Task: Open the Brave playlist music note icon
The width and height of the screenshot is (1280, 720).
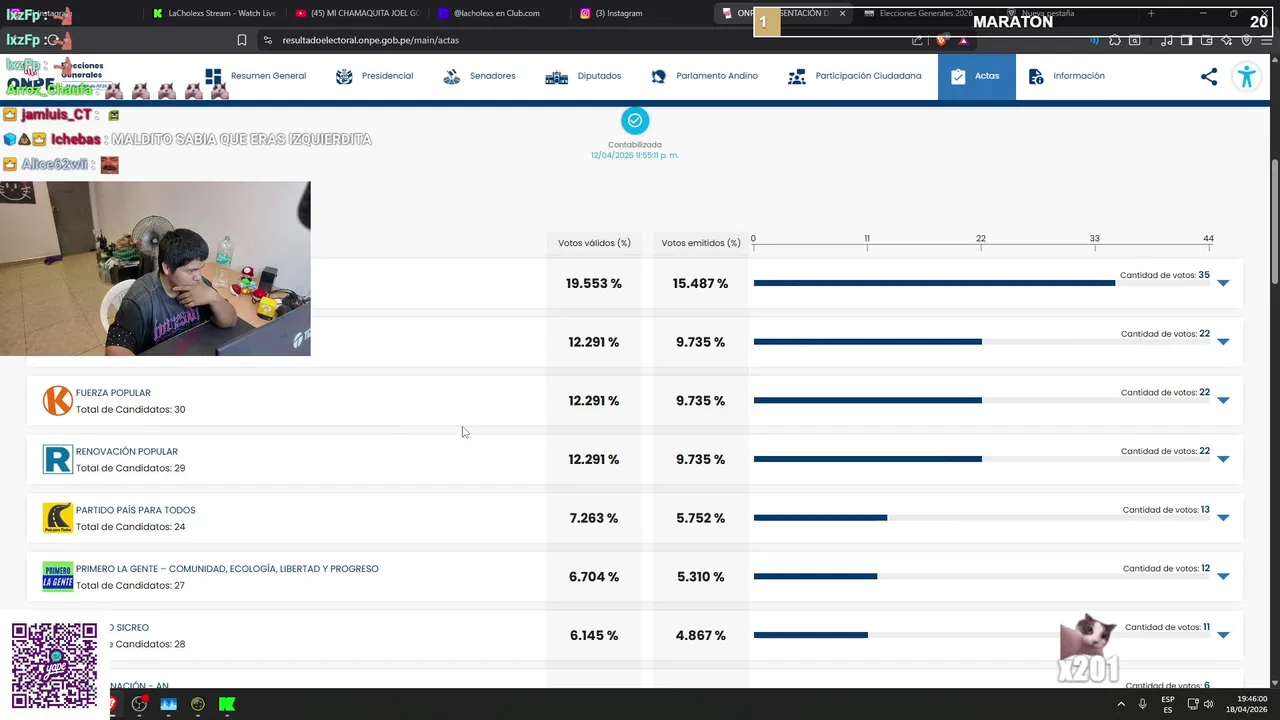Action: [1167, 40]
